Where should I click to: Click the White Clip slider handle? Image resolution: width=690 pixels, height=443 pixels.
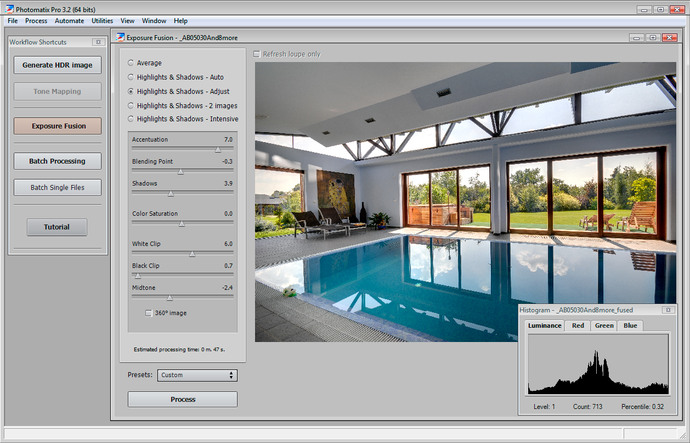click(192, 254)
